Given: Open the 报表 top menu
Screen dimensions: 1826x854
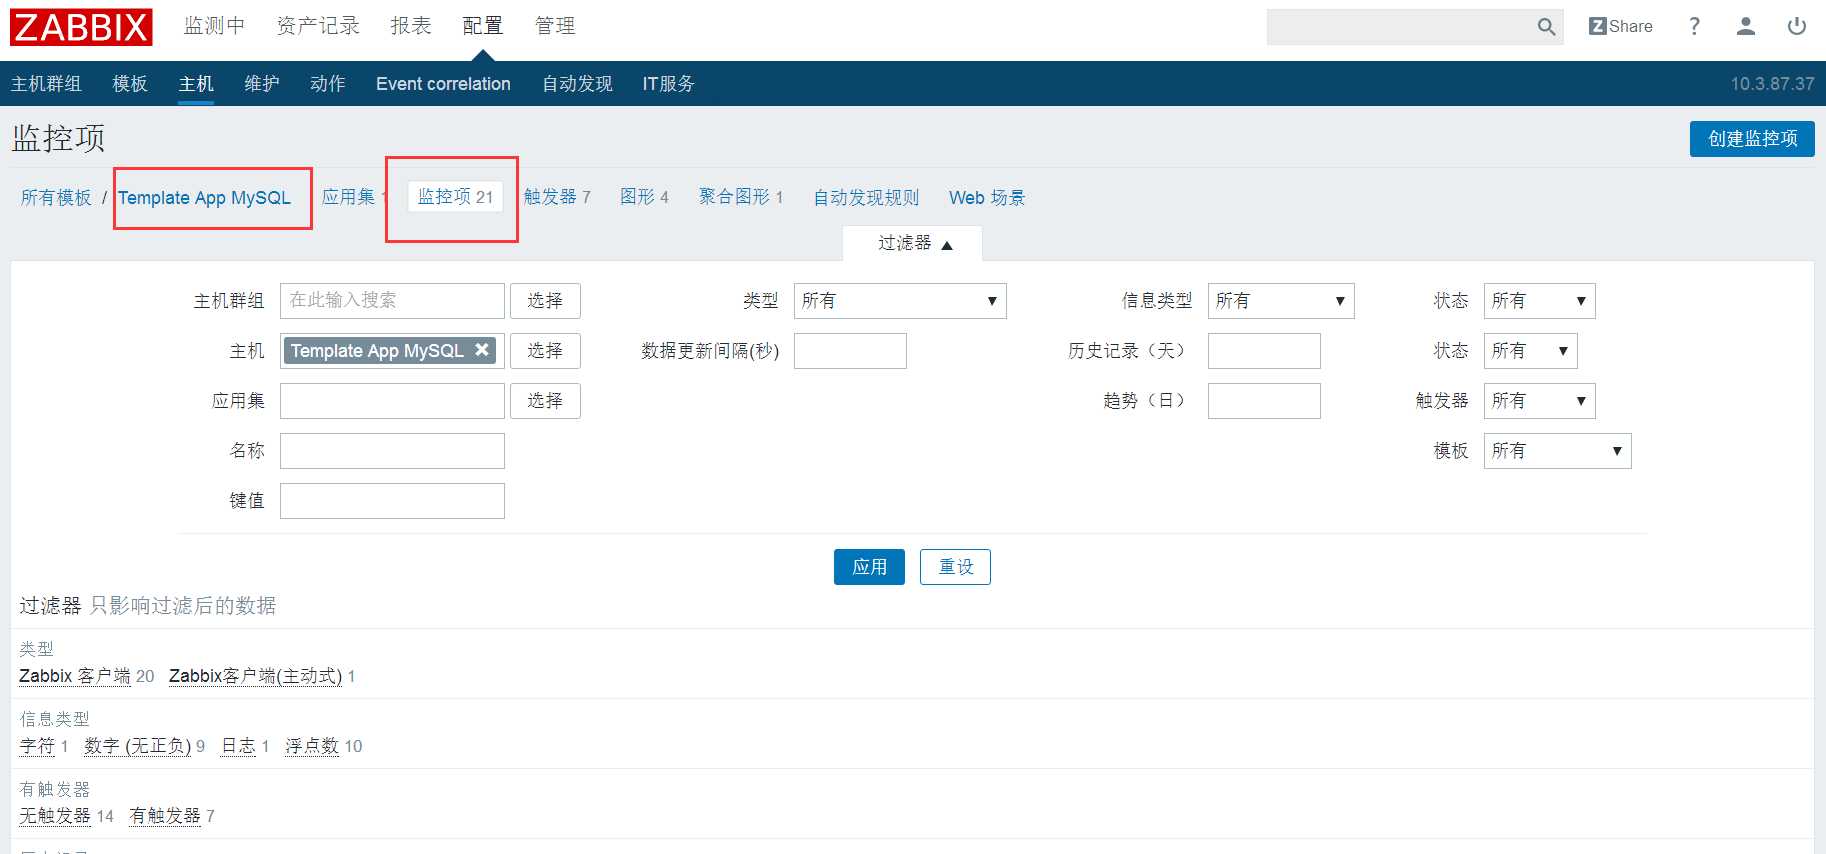Looking at the screenshot, I should pos(411,26).
